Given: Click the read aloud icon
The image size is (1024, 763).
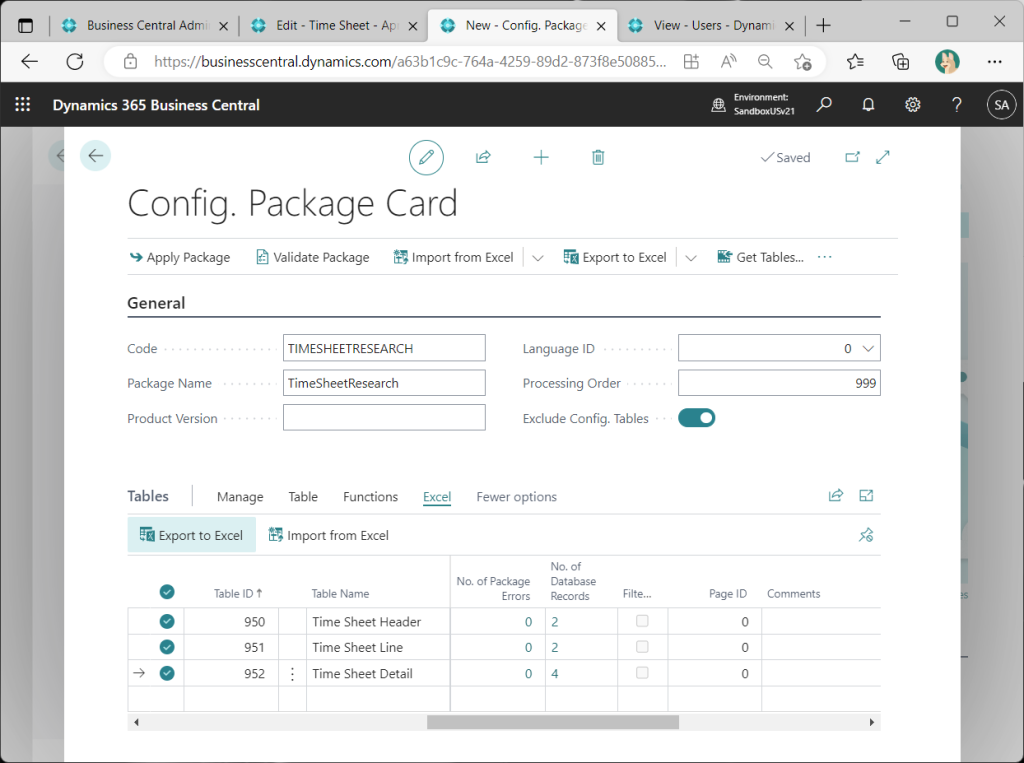Looking at the screenshot, I should (728, 62).
